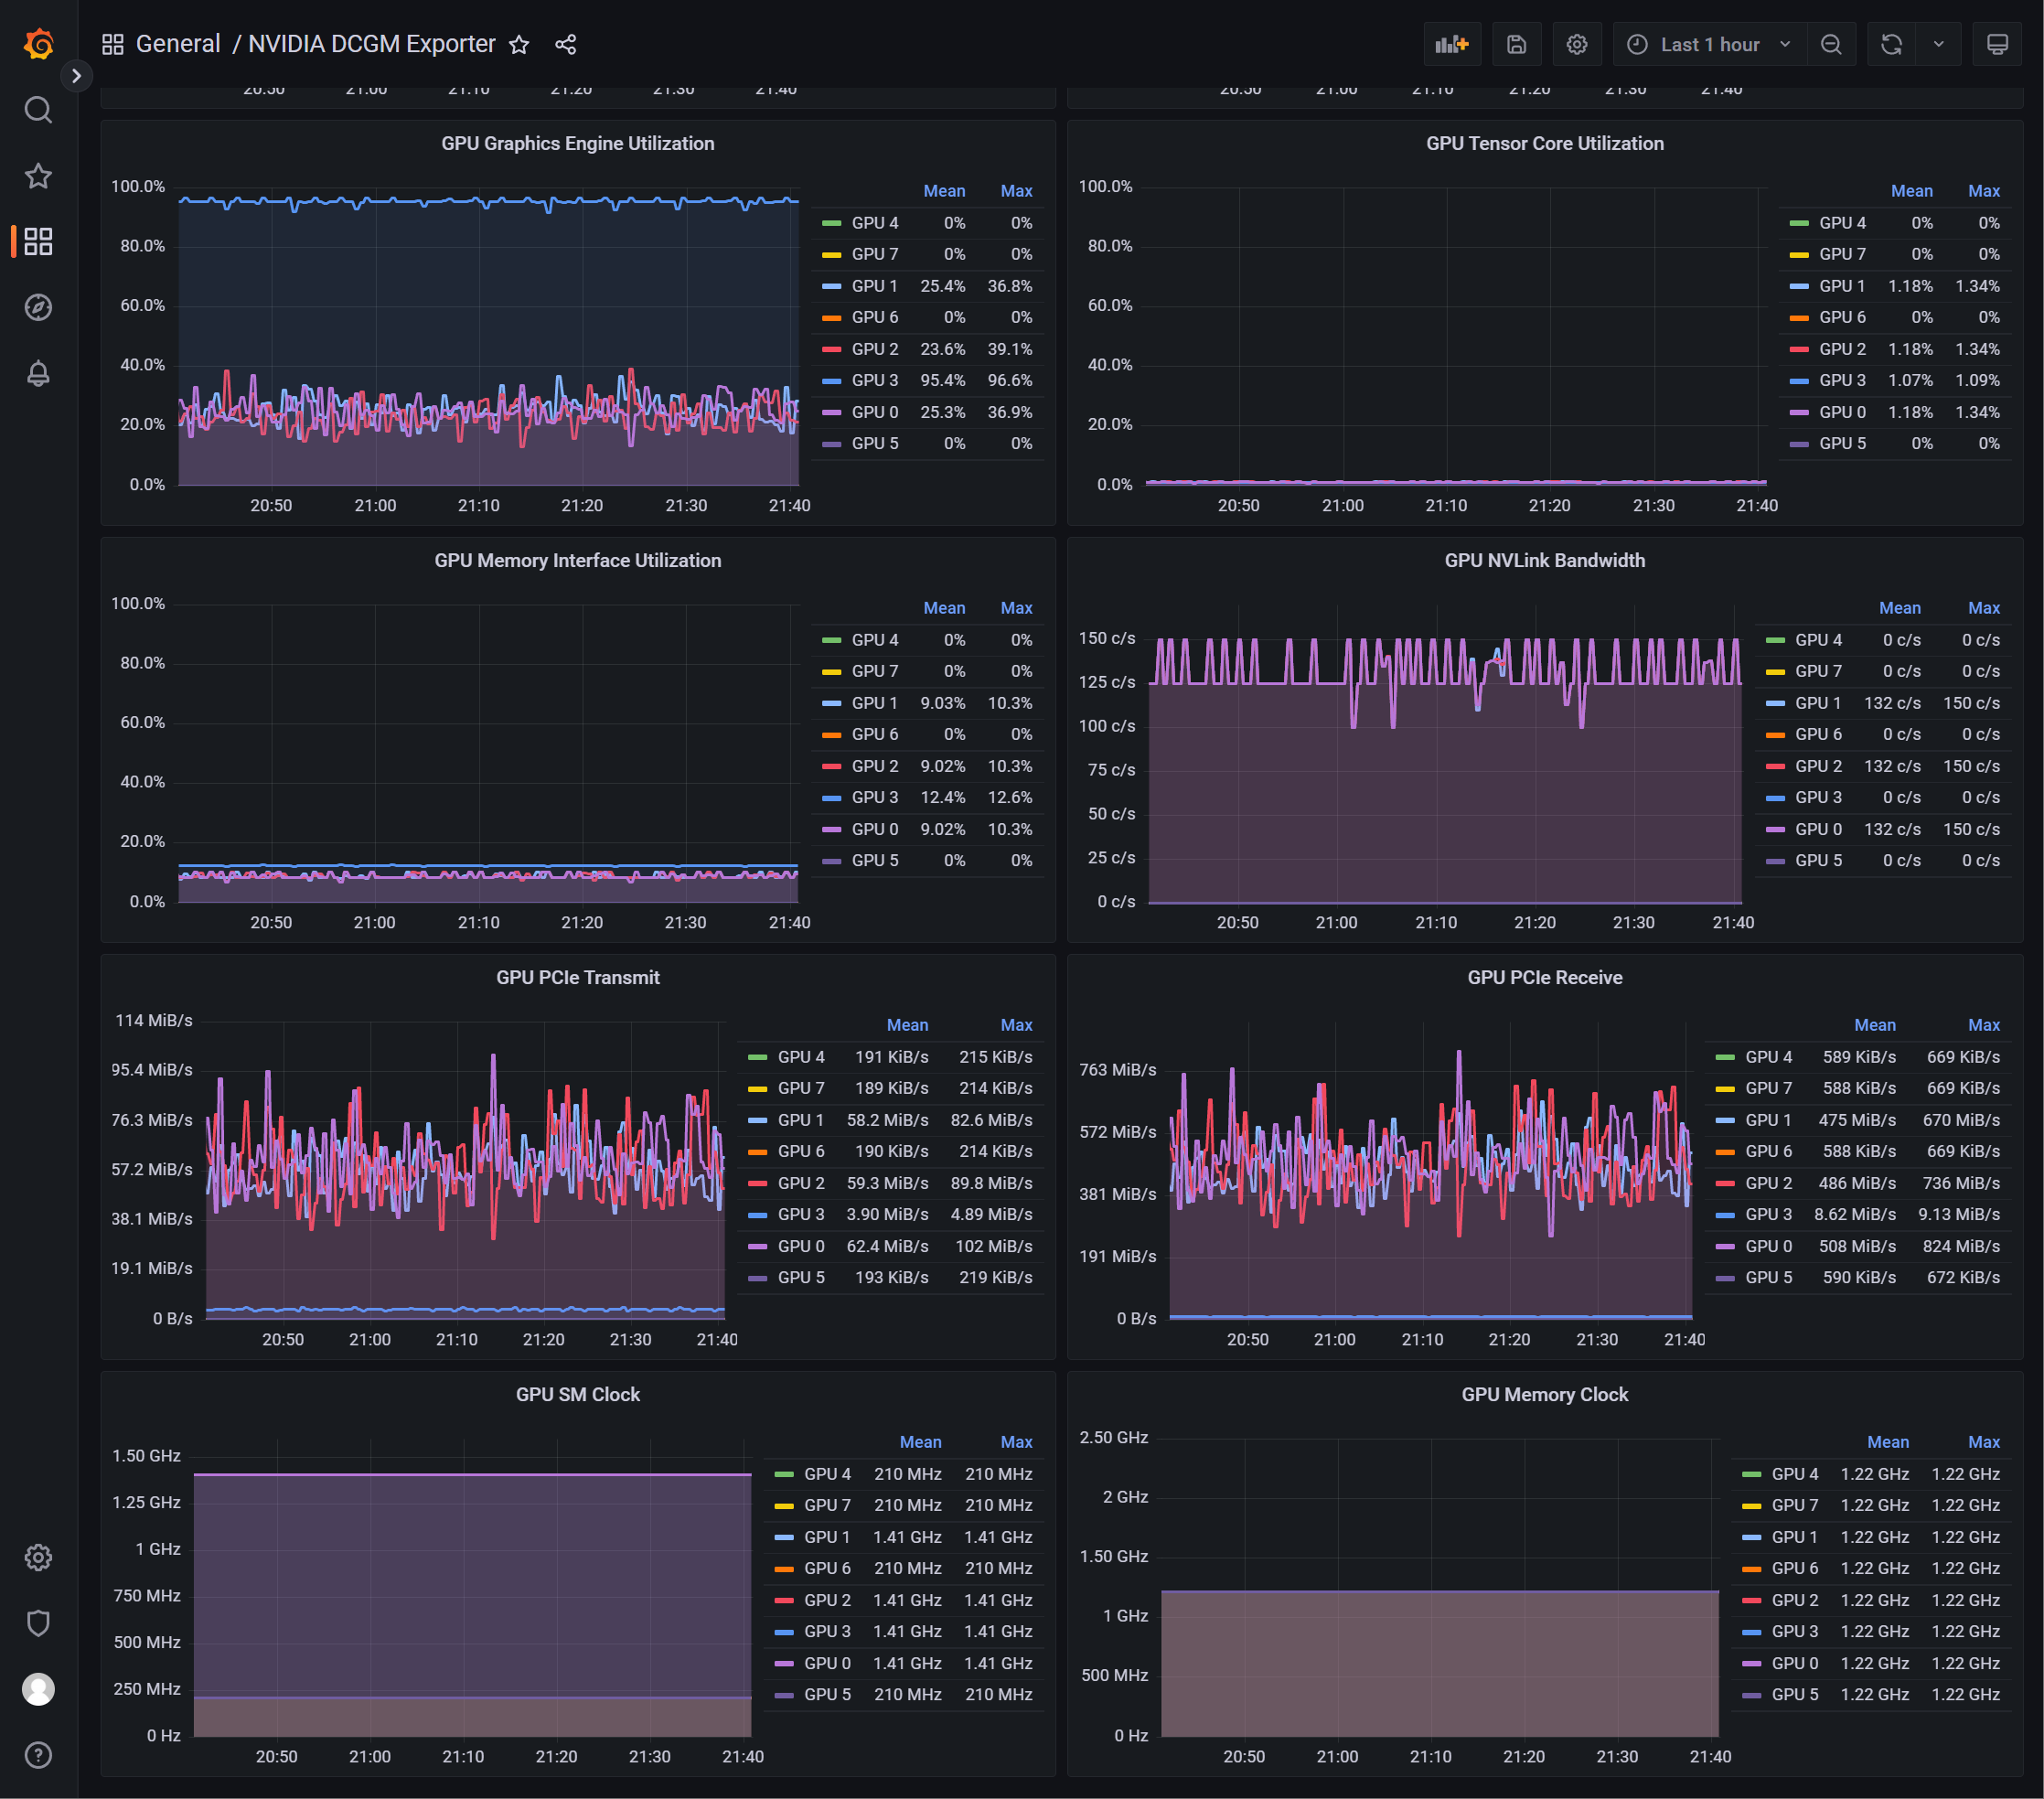This screenshot has width=2044, height=1799.
Task: Click the Save dashboard icon
Action: point(1516,44)
